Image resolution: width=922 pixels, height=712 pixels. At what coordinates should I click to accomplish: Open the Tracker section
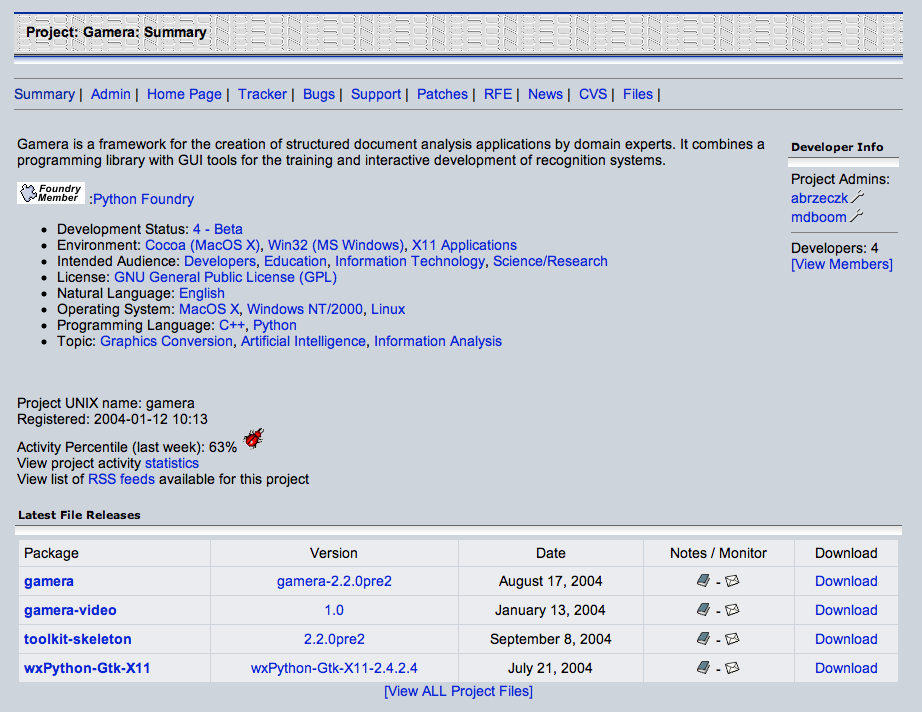(262, 94)
